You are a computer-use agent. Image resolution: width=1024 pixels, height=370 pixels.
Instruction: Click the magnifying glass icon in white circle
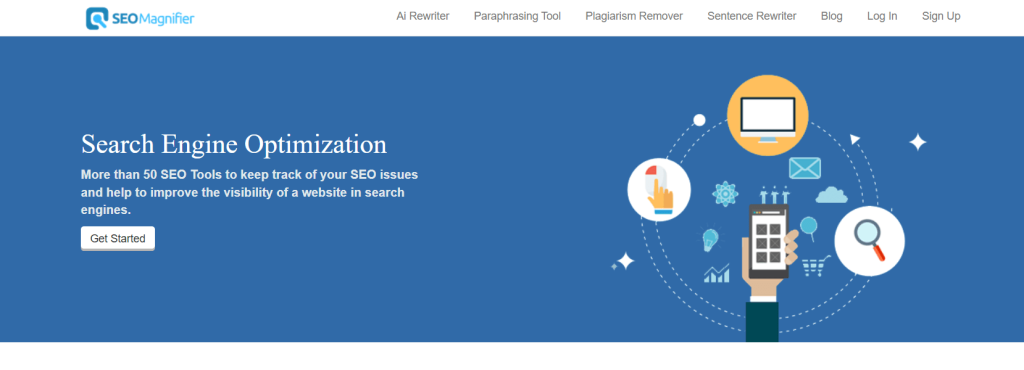pos(869,241)
